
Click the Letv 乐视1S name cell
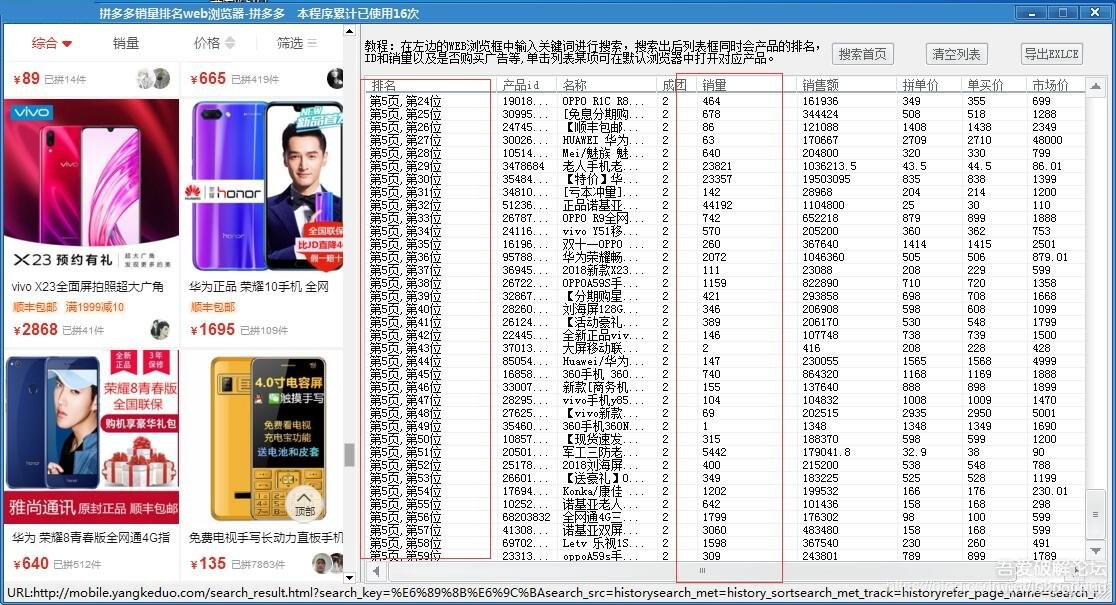(x=603, y=543)
